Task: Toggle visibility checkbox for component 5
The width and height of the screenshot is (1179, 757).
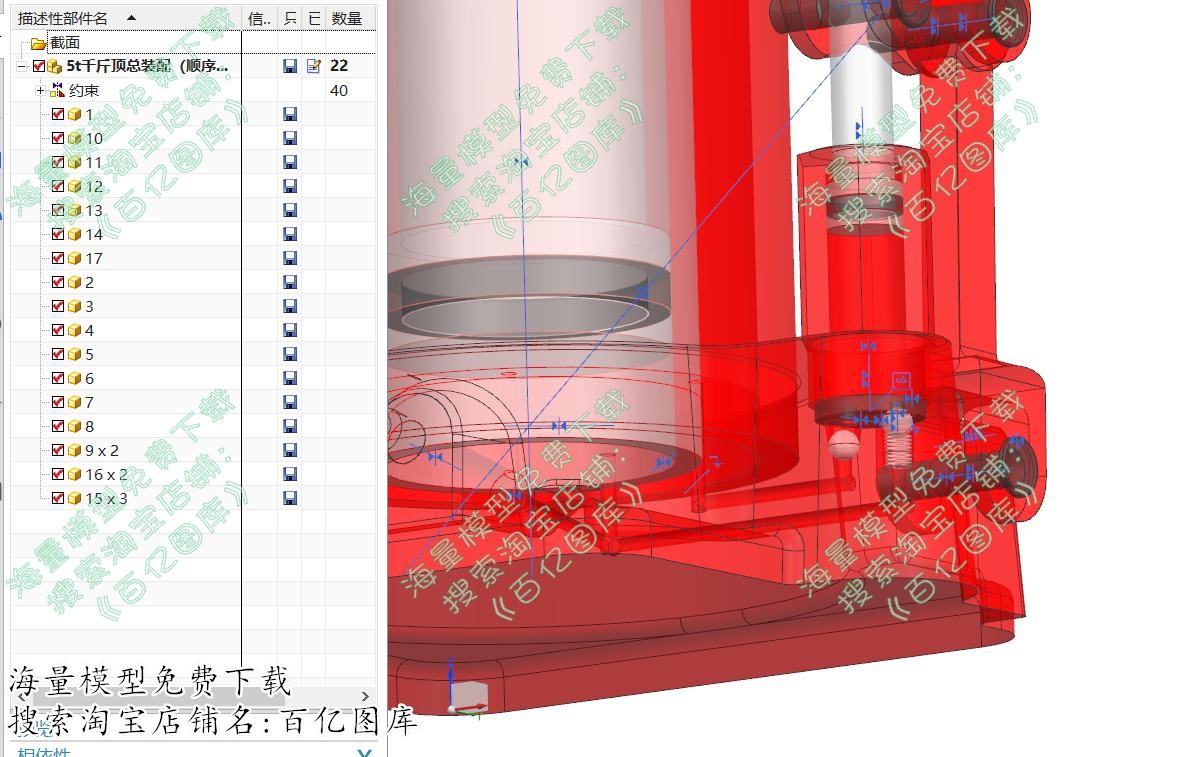Action: [x=58, y=354]
